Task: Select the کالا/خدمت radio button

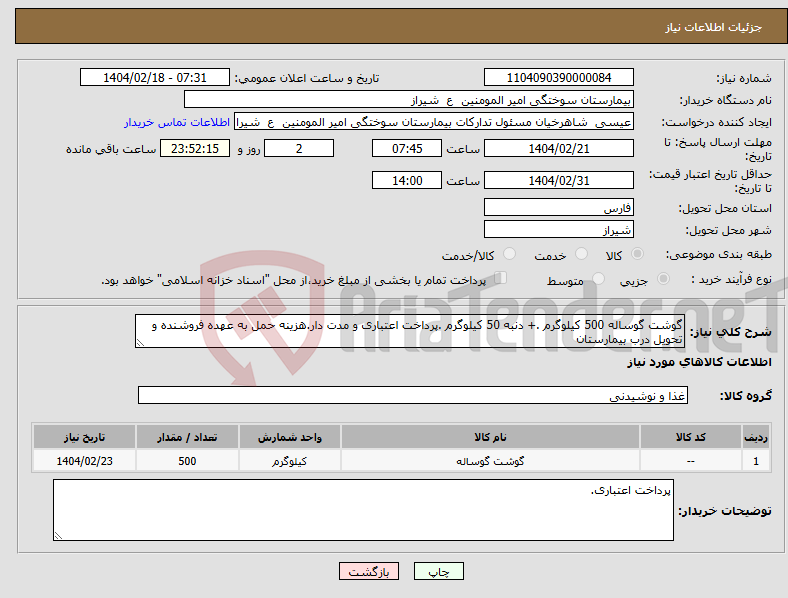Action: pos(510,254)
